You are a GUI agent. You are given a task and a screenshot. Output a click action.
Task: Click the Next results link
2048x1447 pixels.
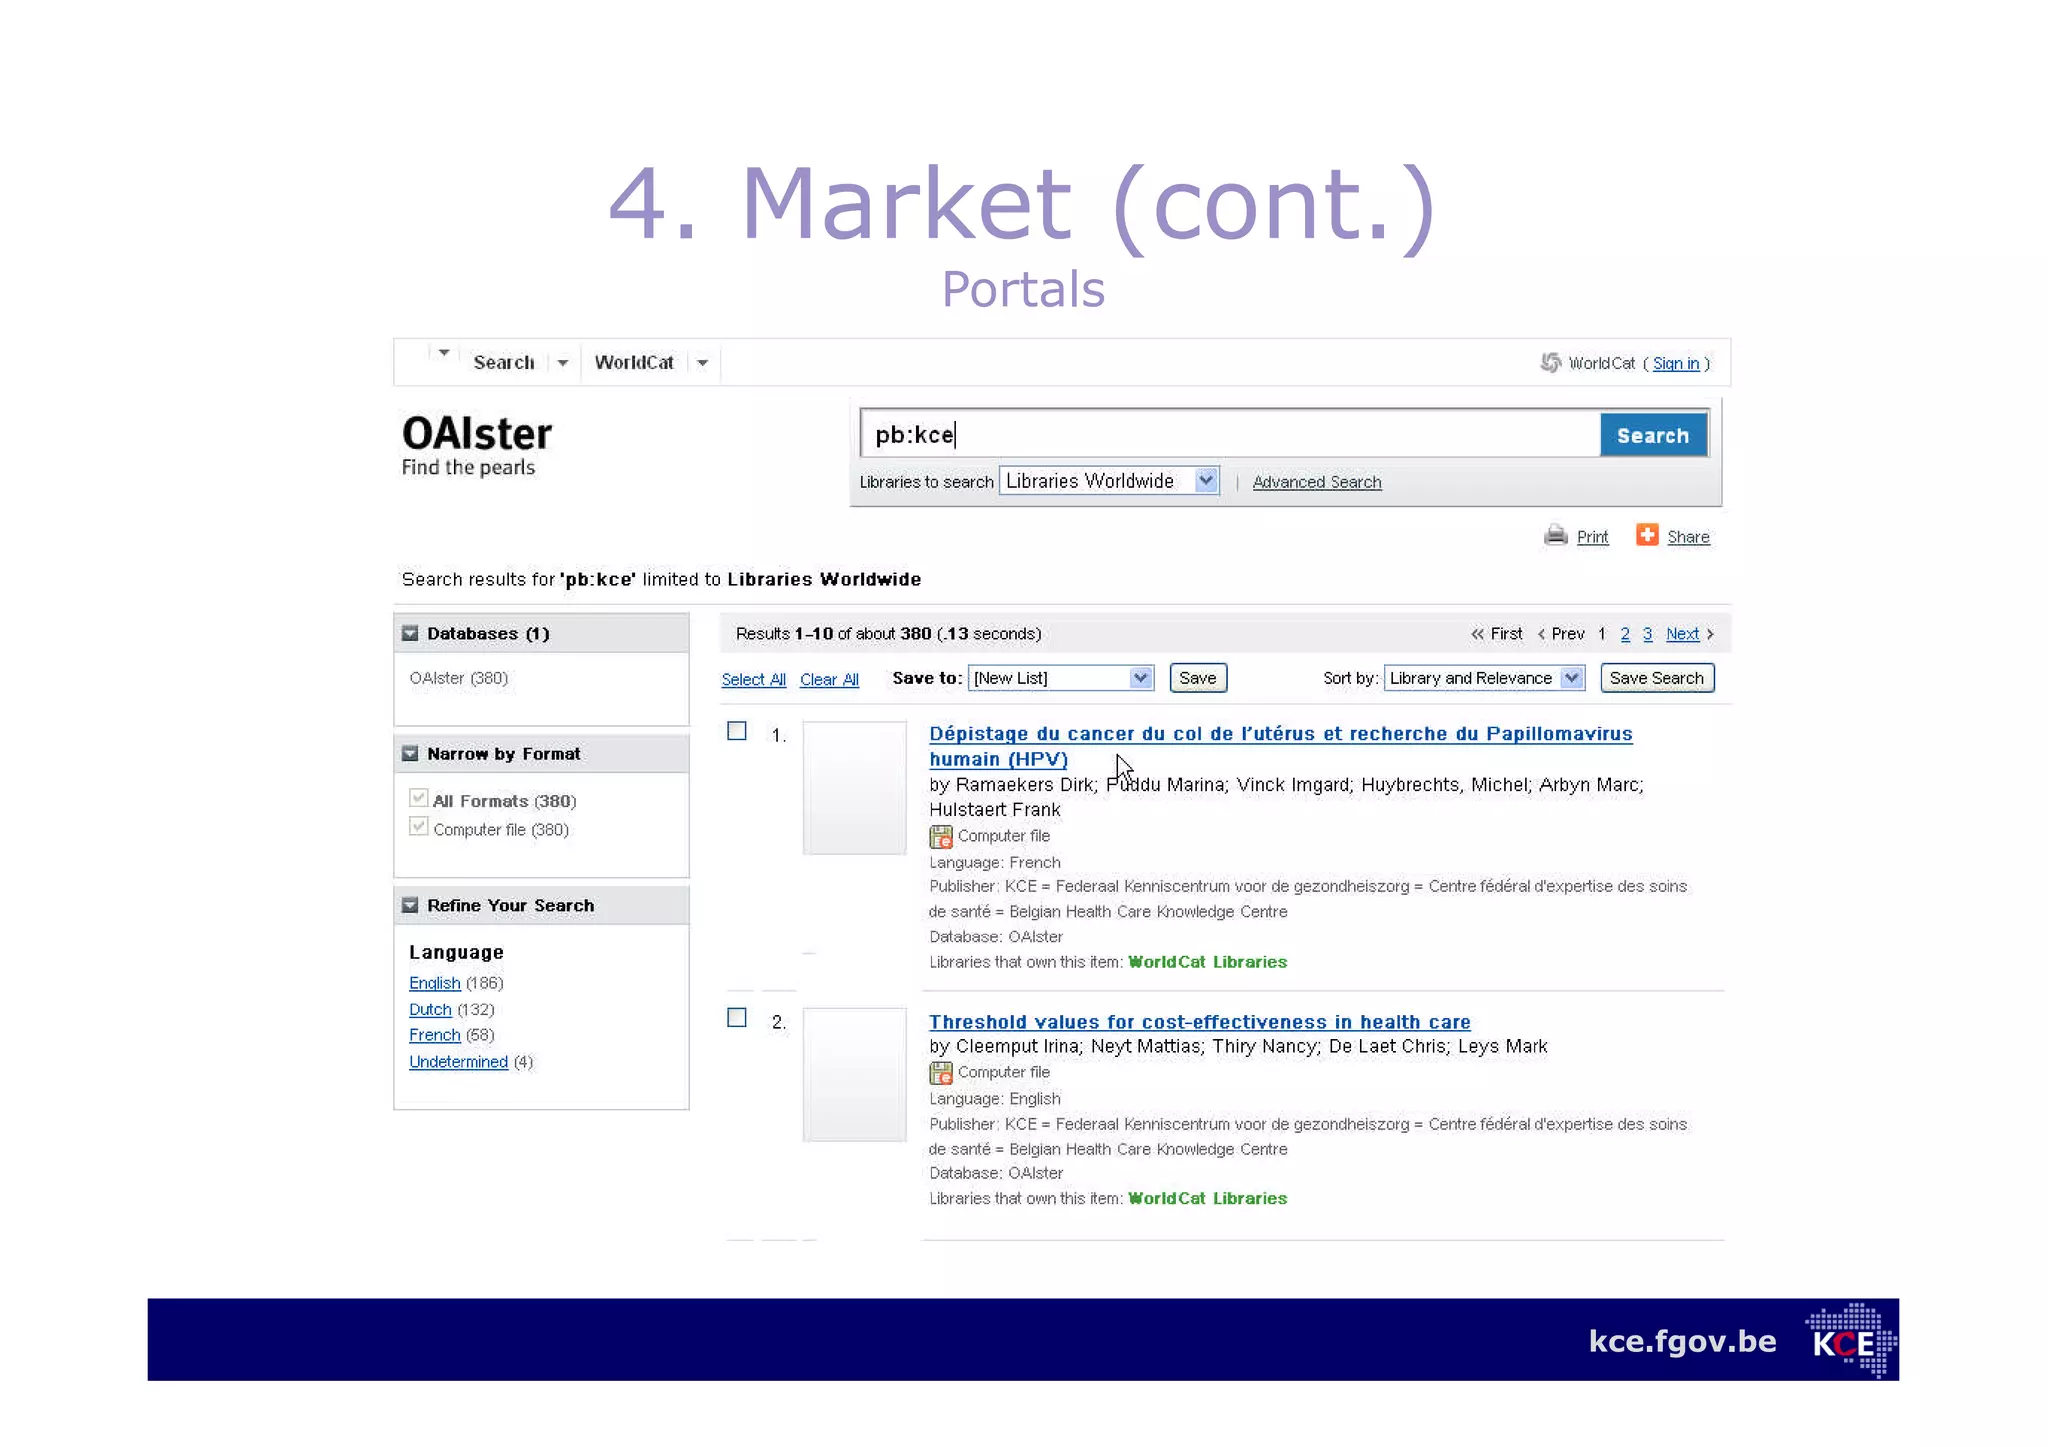1682,634
